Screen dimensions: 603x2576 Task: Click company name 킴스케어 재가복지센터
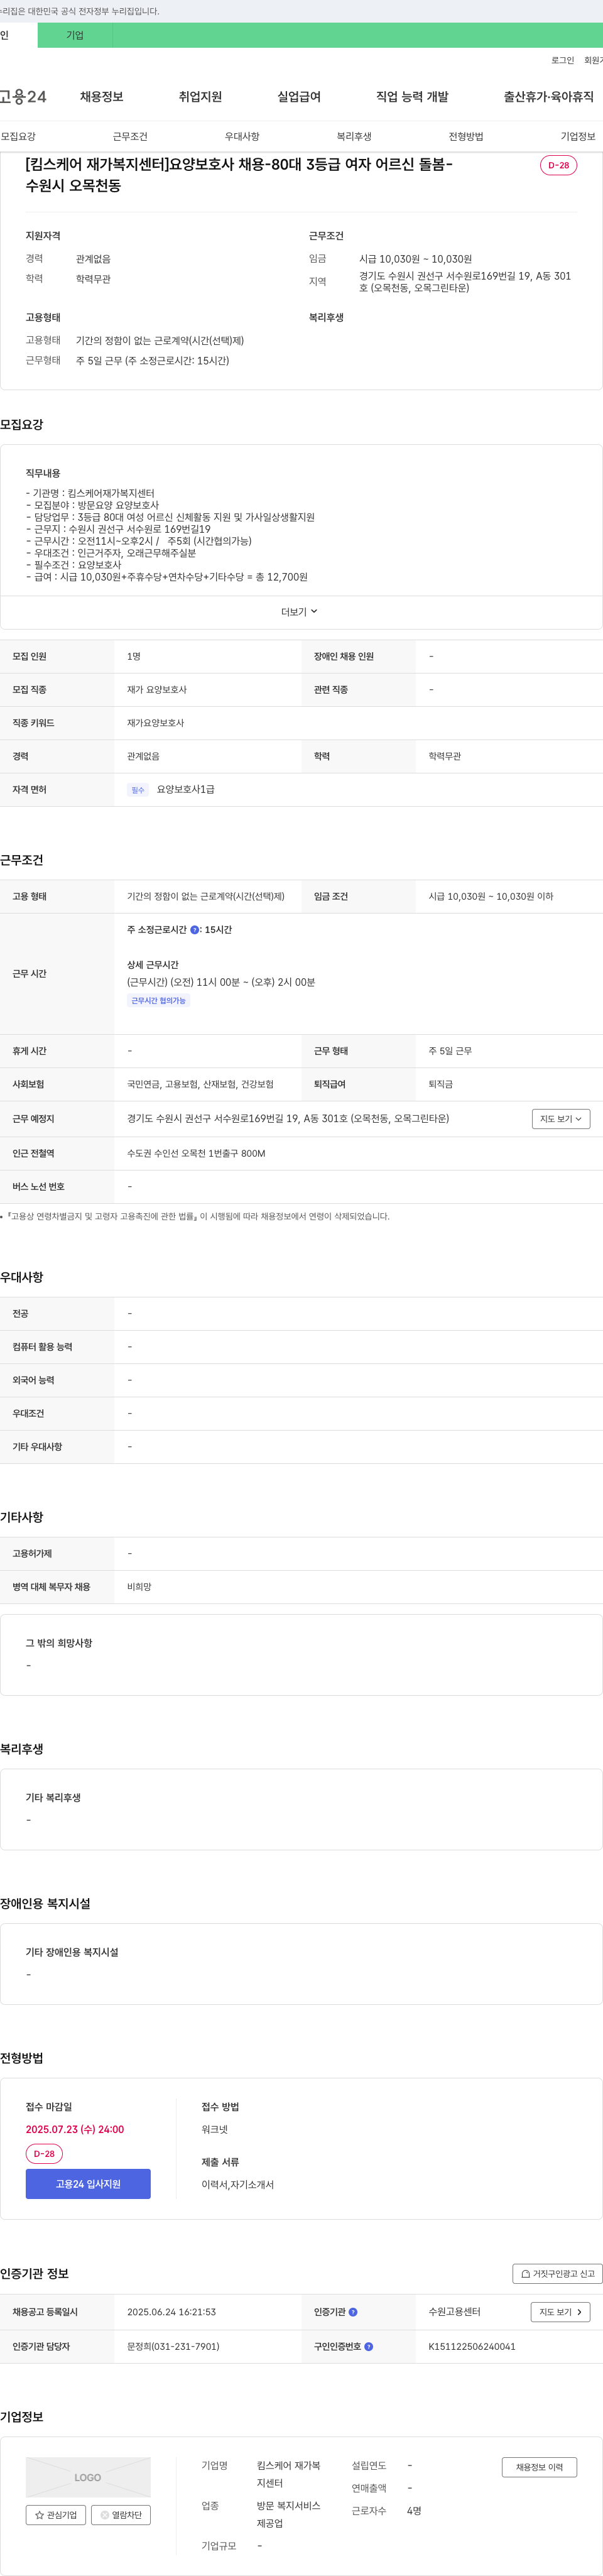tap(289, 2474)
